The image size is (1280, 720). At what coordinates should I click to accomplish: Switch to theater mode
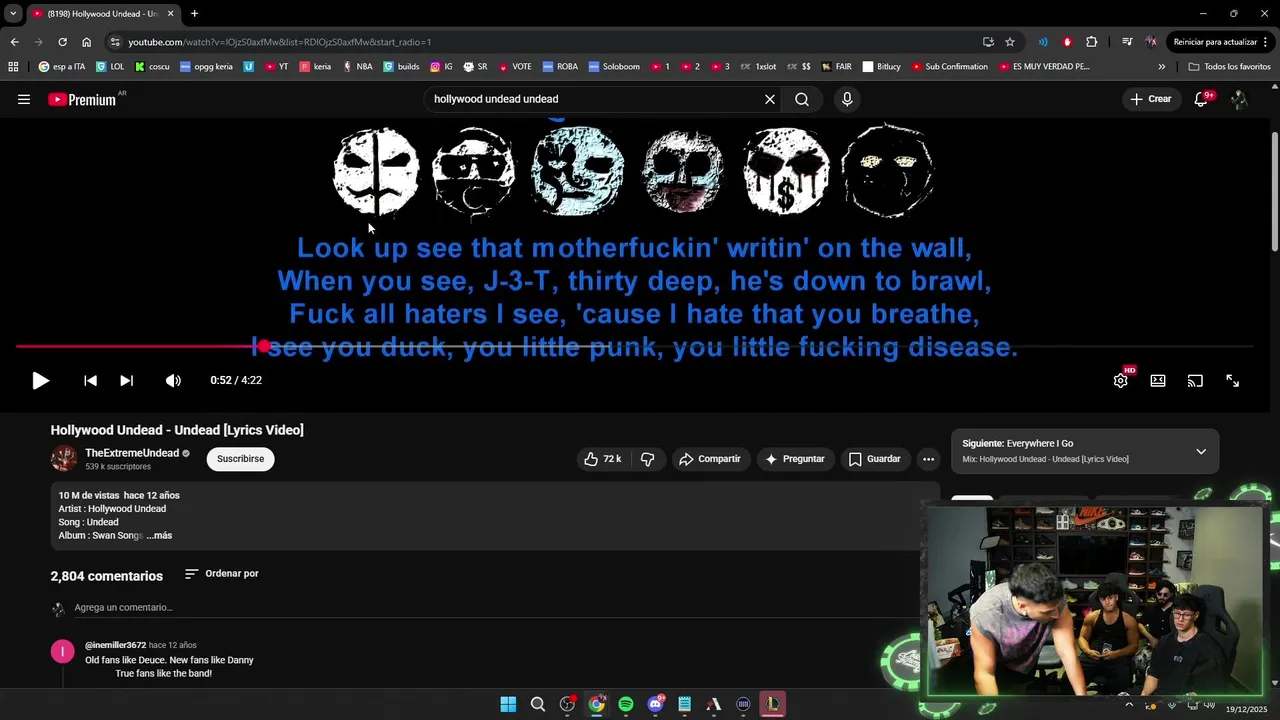coord(1158,380)
